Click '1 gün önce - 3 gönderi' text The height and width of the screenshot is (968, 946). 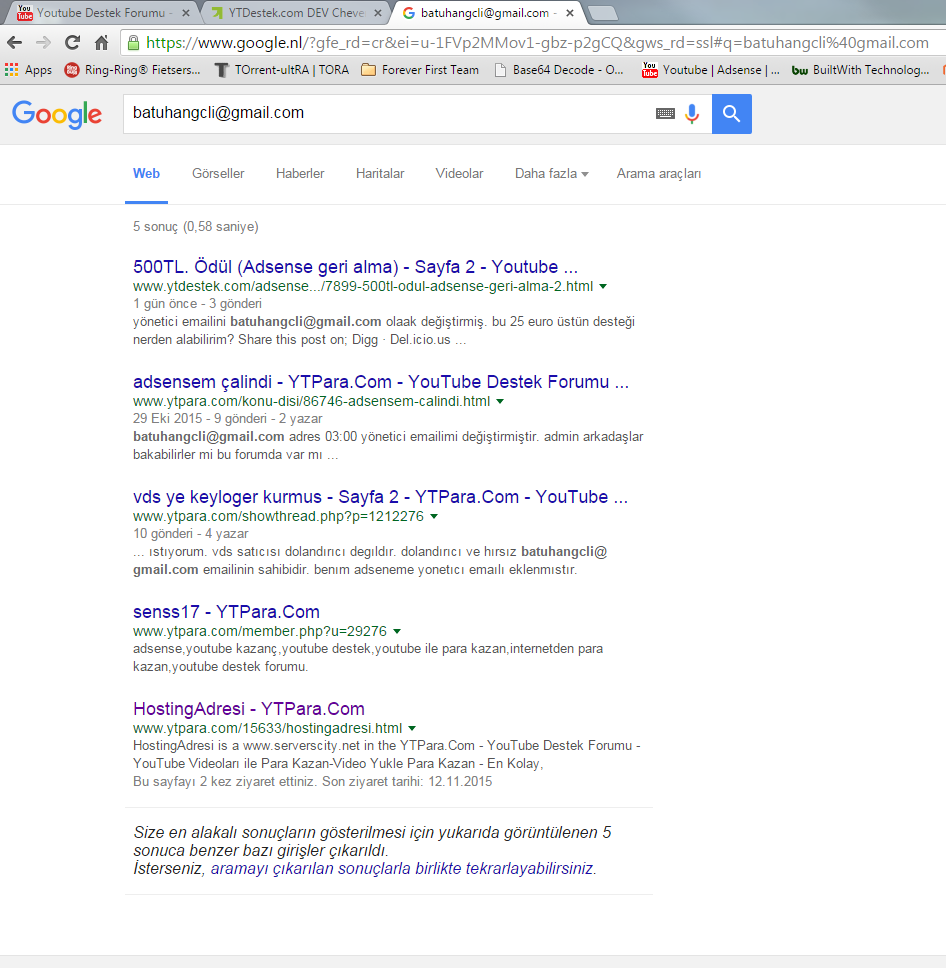(x=198, y=304)
